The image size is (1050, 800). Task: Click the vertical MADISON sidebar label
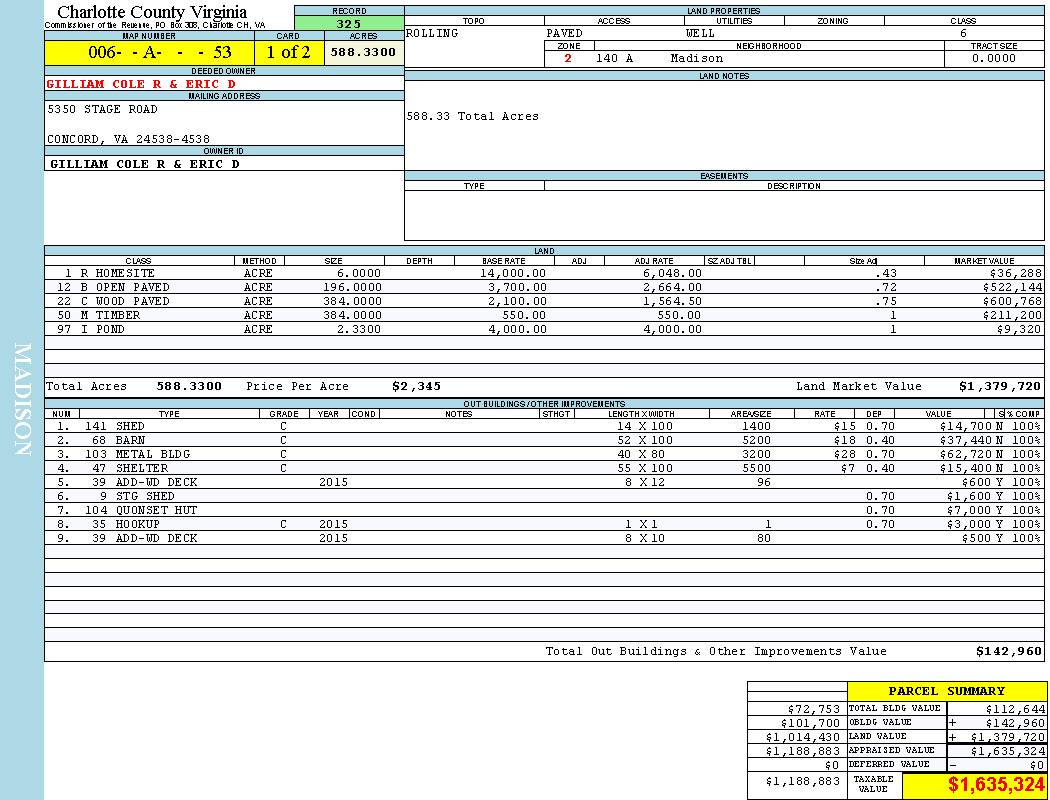click(22, 400)
